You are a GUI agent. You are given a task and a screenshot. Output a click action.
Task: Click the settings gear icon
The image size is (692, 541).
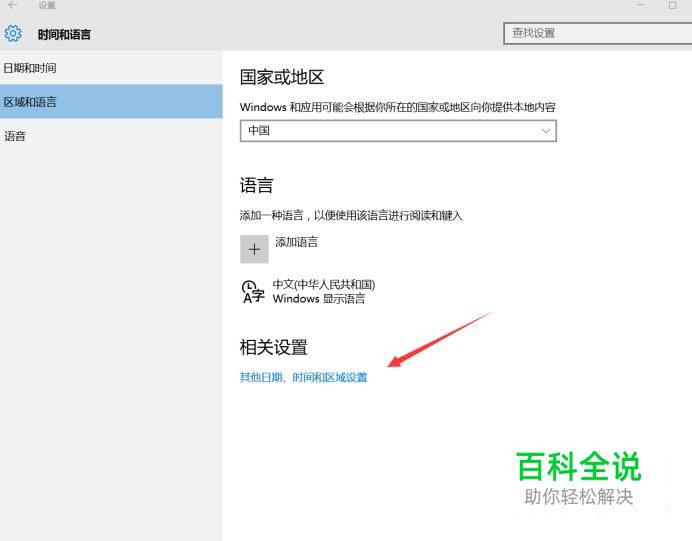pos(13,34)
